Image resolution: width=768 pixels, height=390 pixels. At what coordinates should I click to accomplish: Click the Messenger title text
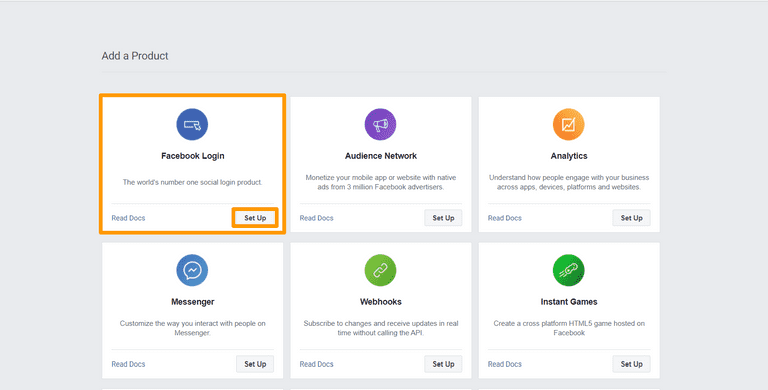click(x=192, y=302)
